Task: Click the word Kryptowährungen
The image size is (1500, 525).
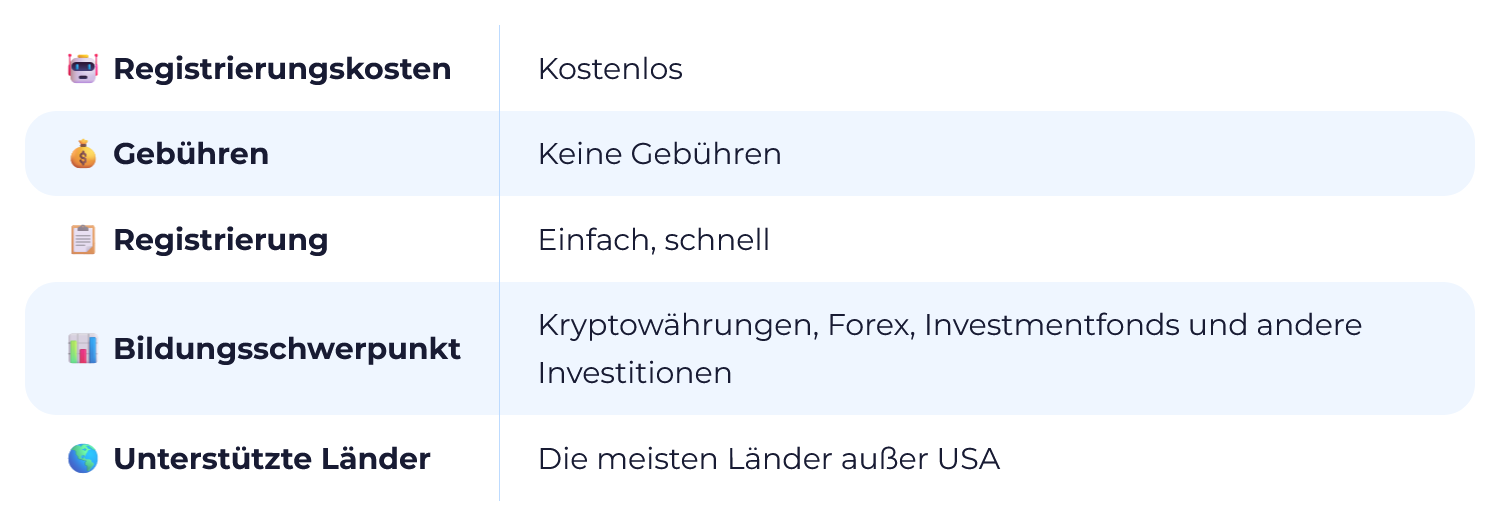Action: click(675, 327)
